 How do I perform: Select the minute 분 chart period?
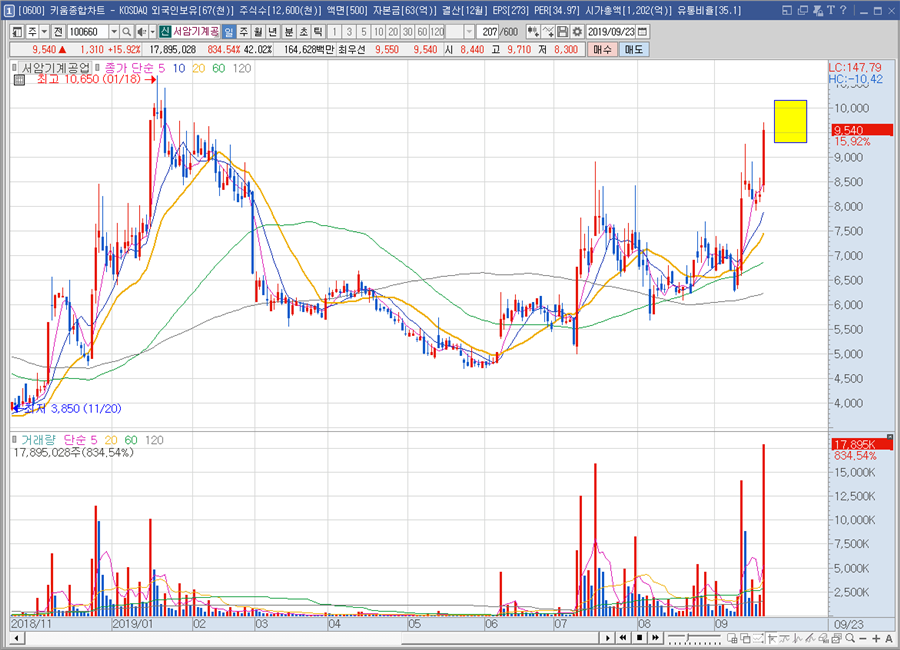289,32
